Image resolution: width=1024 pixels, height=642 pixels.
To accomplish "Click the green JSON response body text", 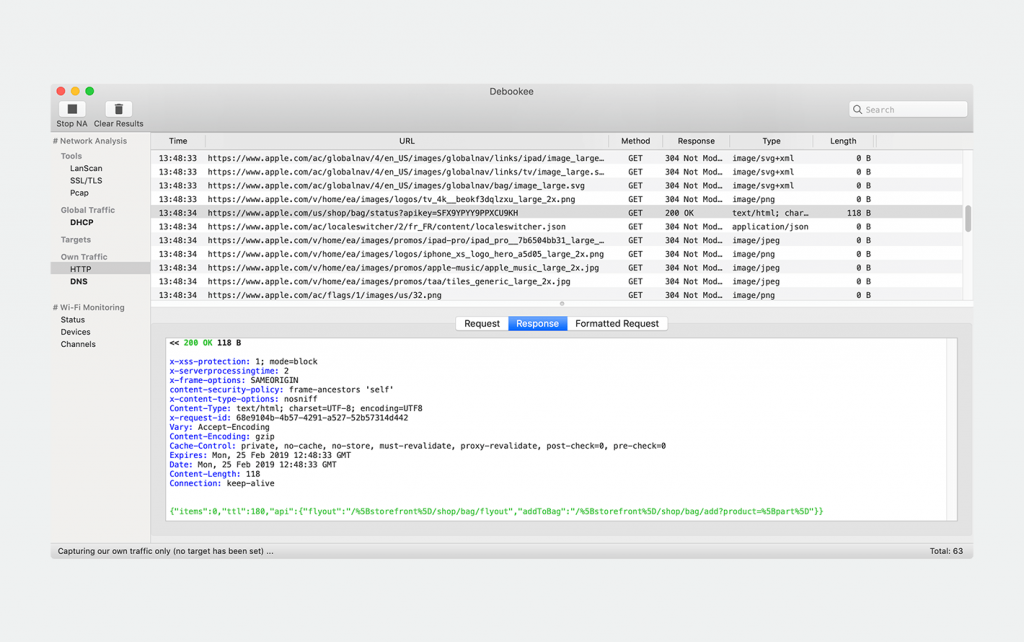I will (496, 511).
